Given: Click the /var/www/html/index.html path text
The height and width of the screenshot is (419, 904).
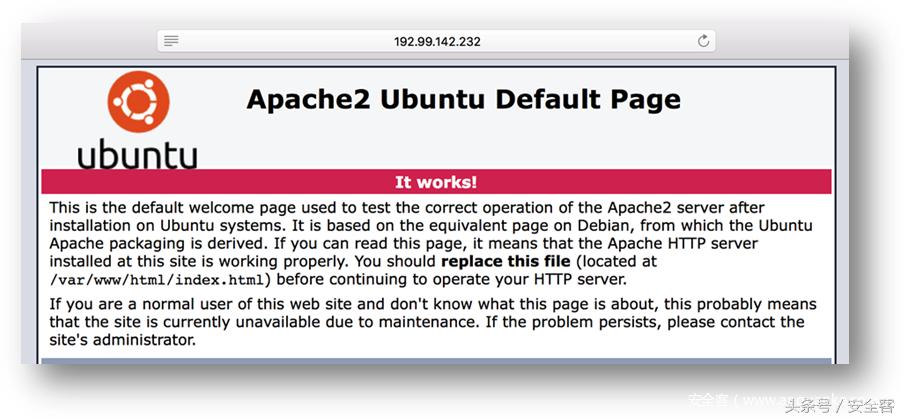Looking at the screenshot, I should point(158,279).
